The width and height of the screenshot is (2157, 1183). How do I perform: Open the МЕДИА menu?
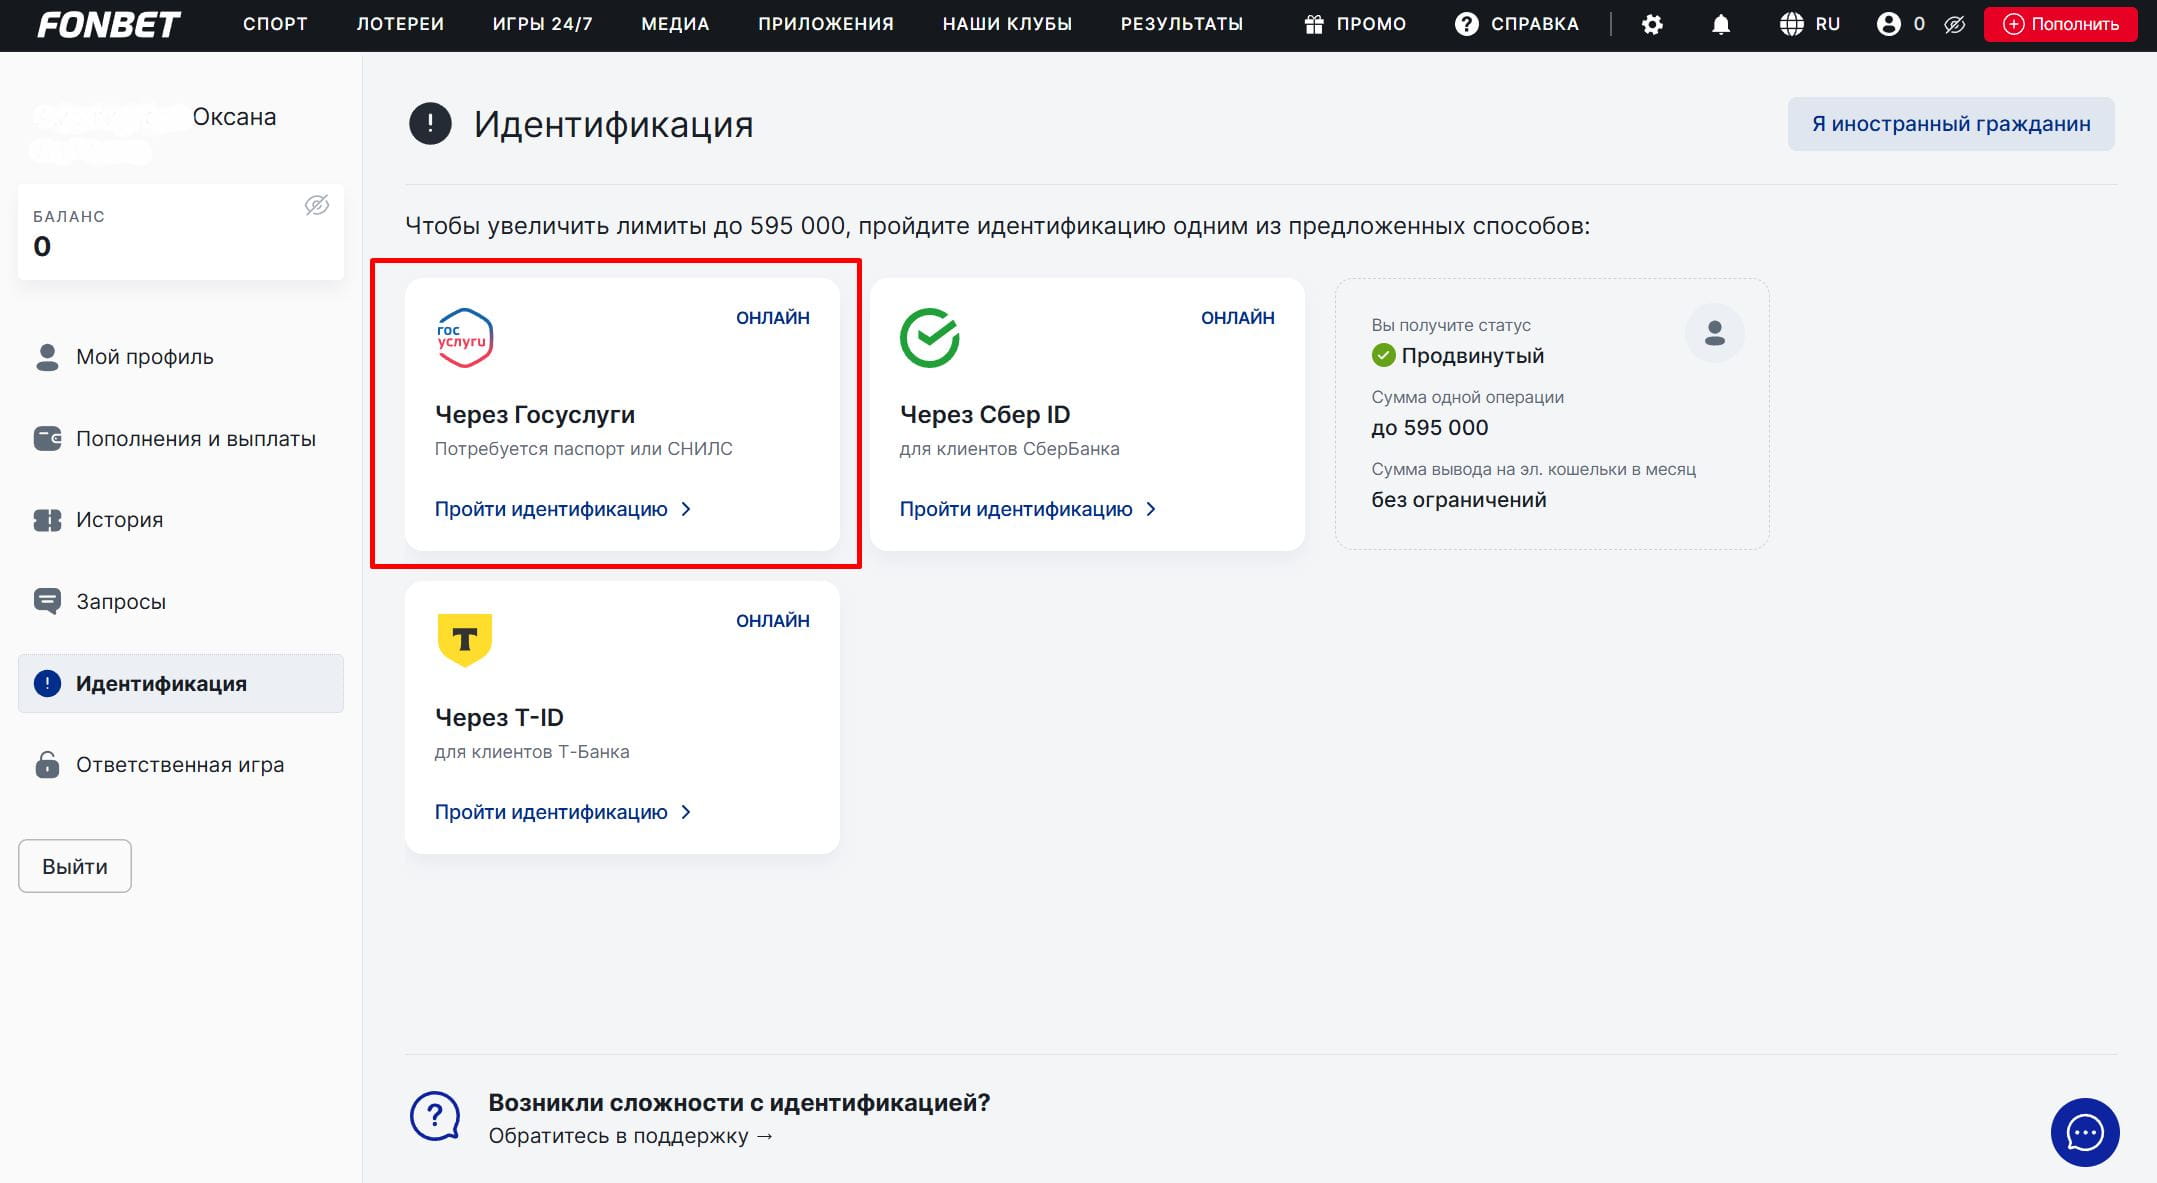(x=675, y=24)
